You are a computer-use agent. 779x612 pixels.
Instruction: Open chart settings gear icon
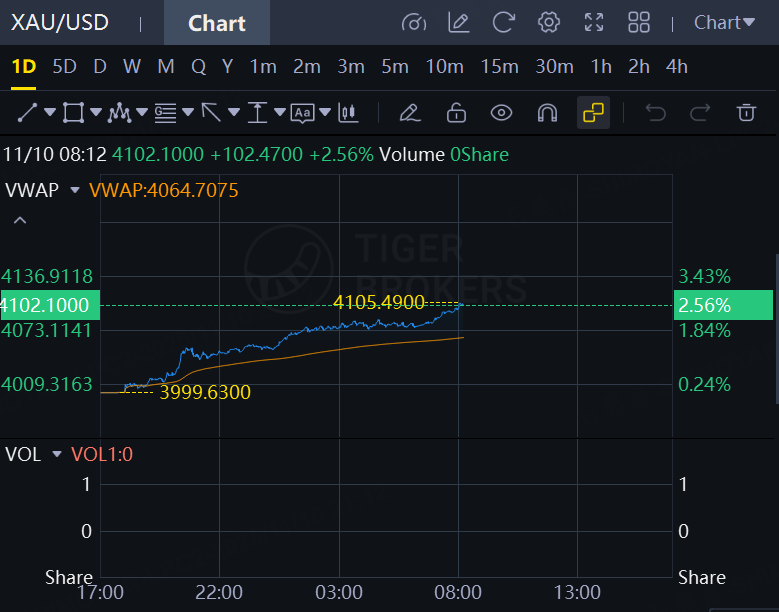pyautogui.click(x=548, y=22)
